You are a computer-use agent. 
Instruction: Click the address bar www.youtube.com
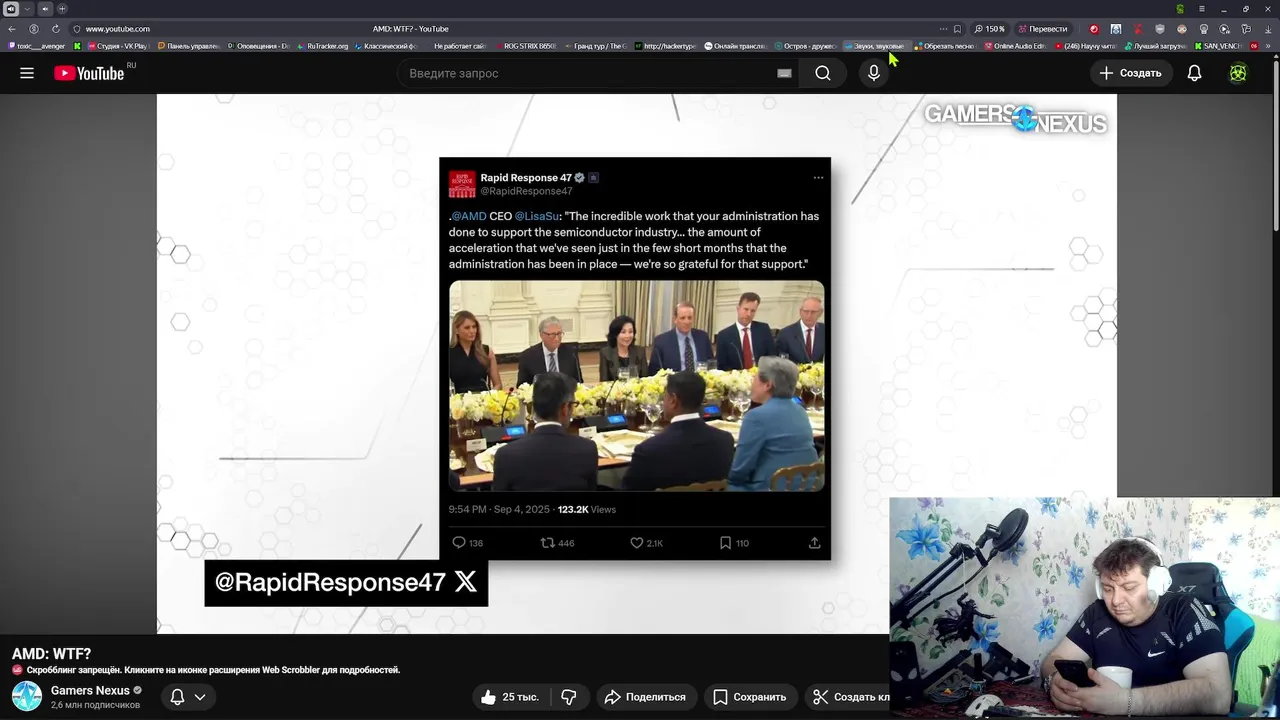tap(117, 29)
